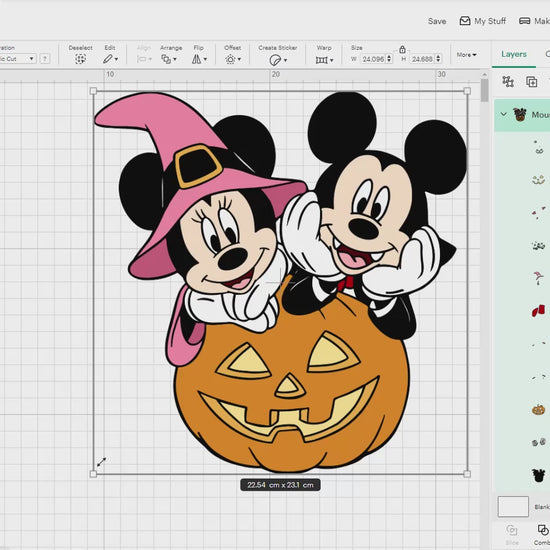
Task: Click the height value field
Action: pos(423,59)
